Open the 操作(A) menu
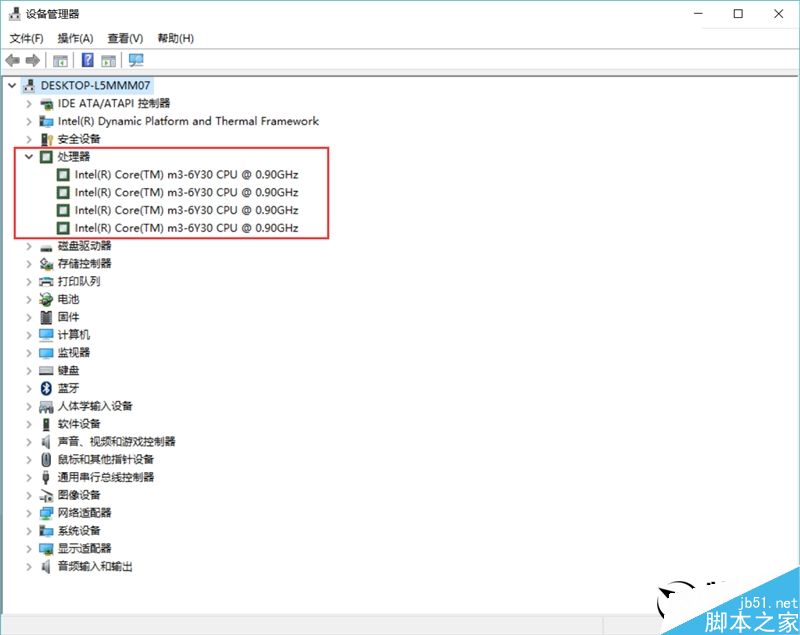 point(75,38)
